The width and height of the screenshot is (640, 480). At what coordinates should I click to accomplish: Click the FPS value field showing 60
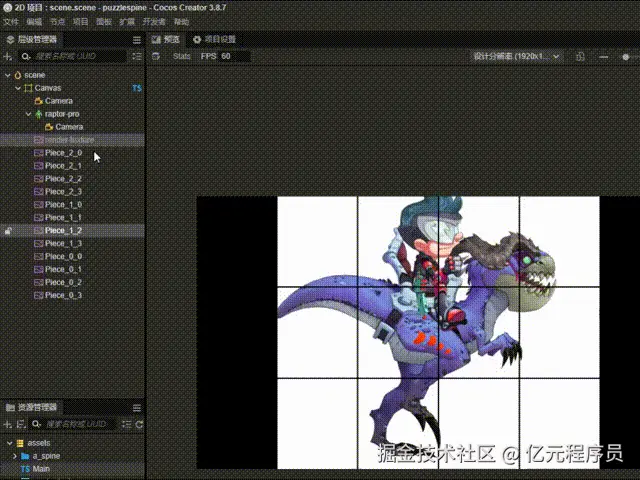pos(235,56)
